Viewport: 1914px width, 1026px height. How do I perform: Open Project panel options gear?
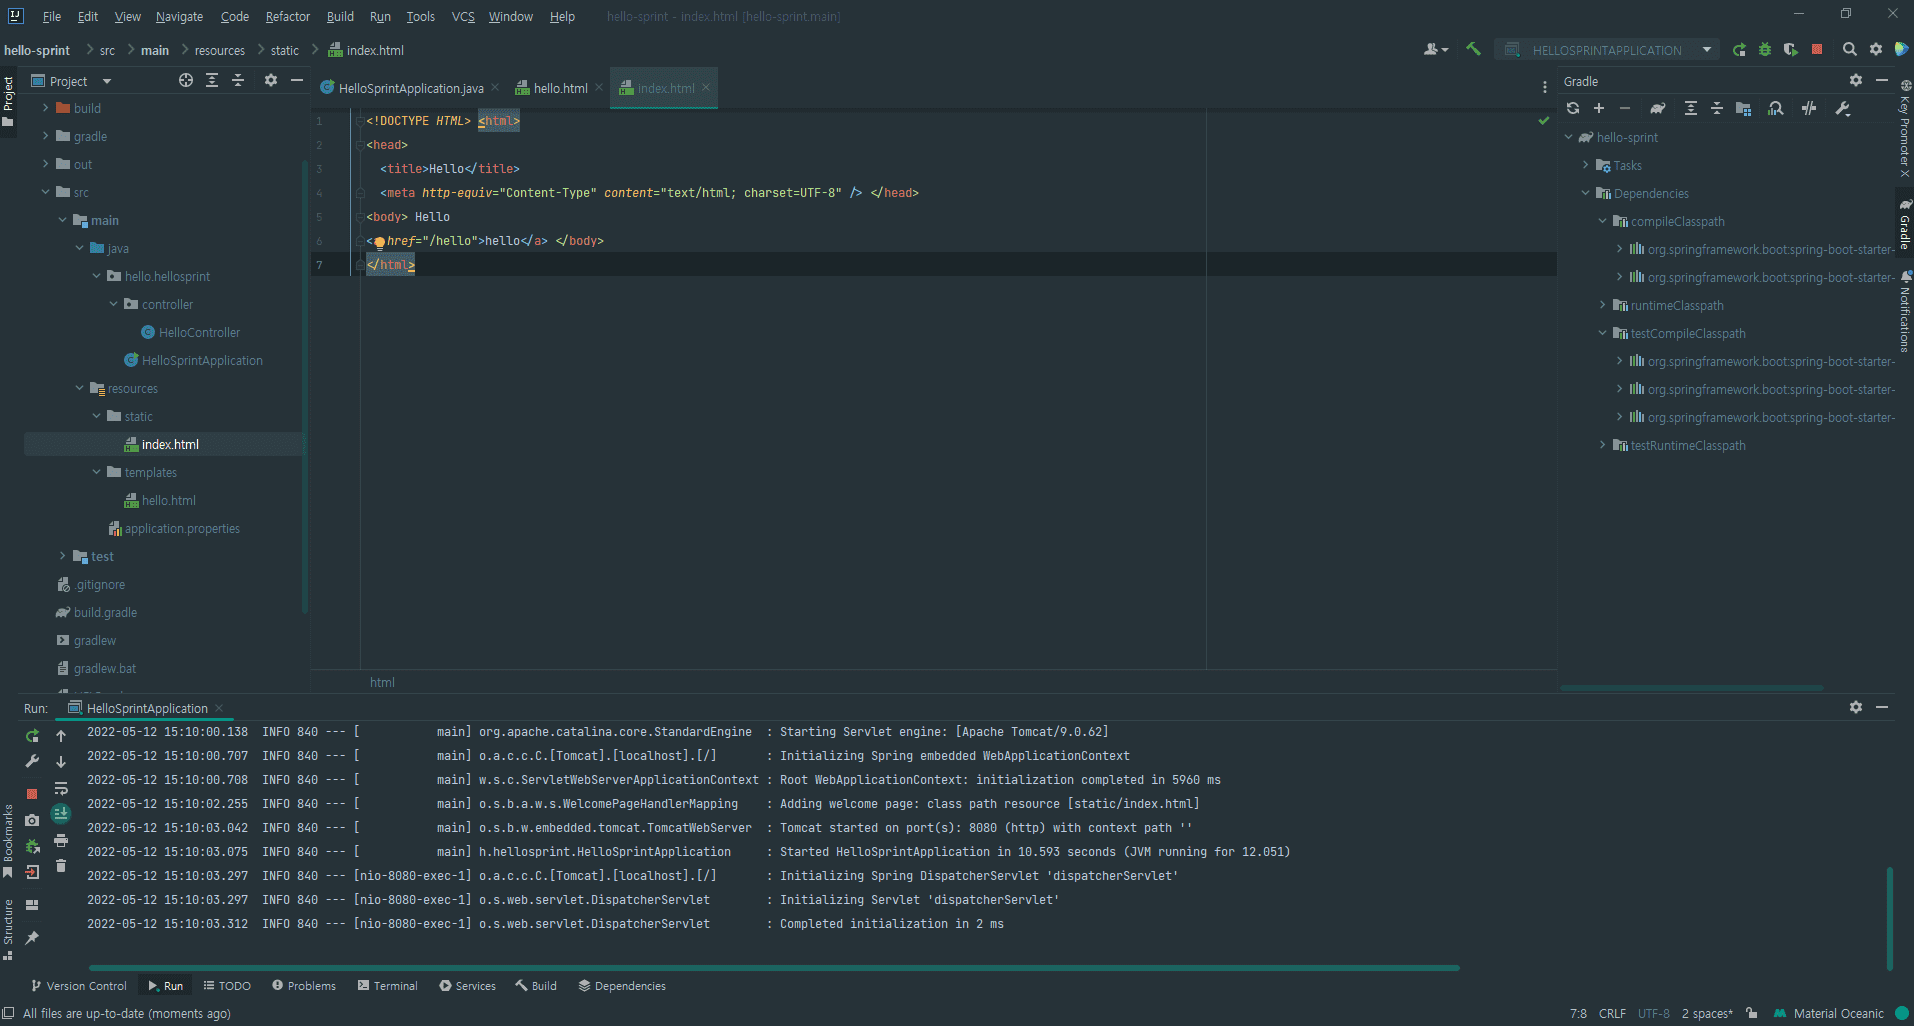point(271,80)
